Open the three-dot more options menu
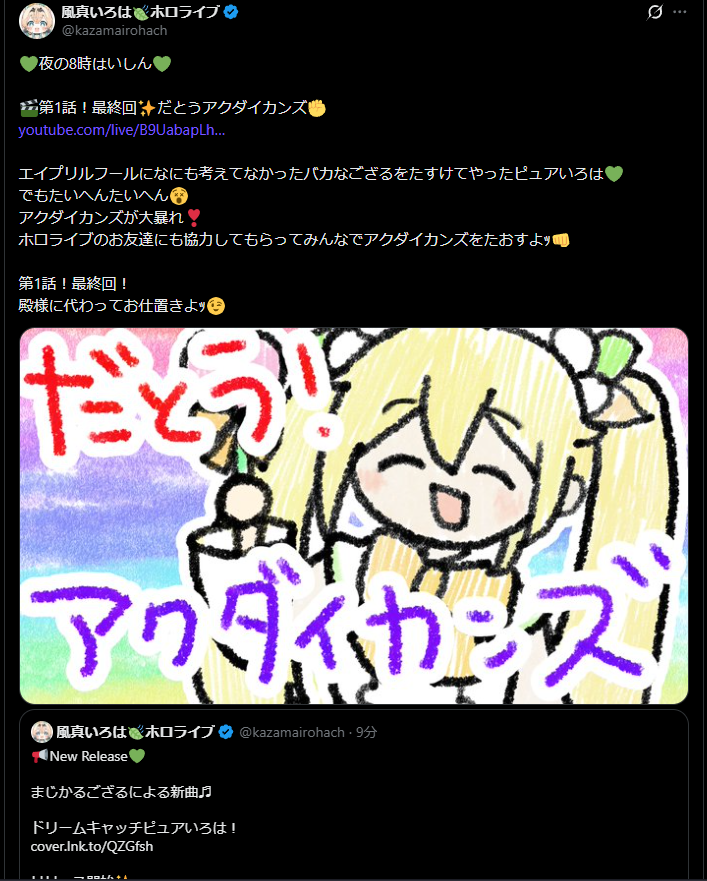Viewport: 707px width, 881px height. tap(679, 12)
